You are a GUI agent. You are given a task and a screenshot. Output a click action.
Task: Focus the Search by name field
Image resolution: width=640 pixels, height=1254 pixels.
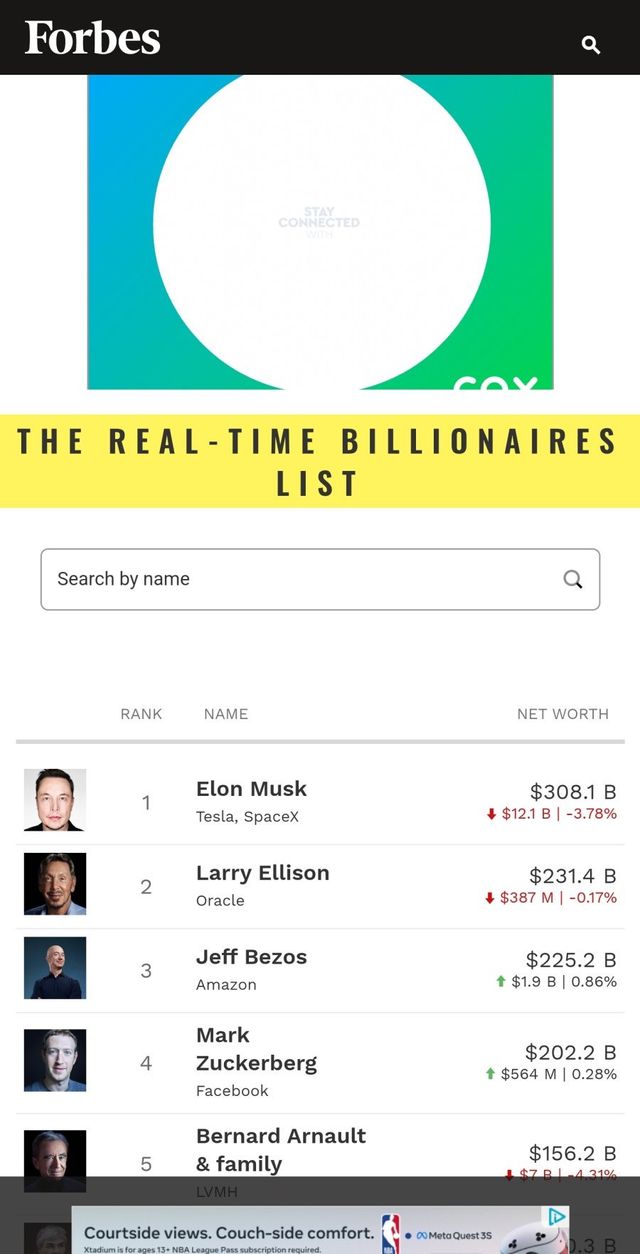click(300, 579)
